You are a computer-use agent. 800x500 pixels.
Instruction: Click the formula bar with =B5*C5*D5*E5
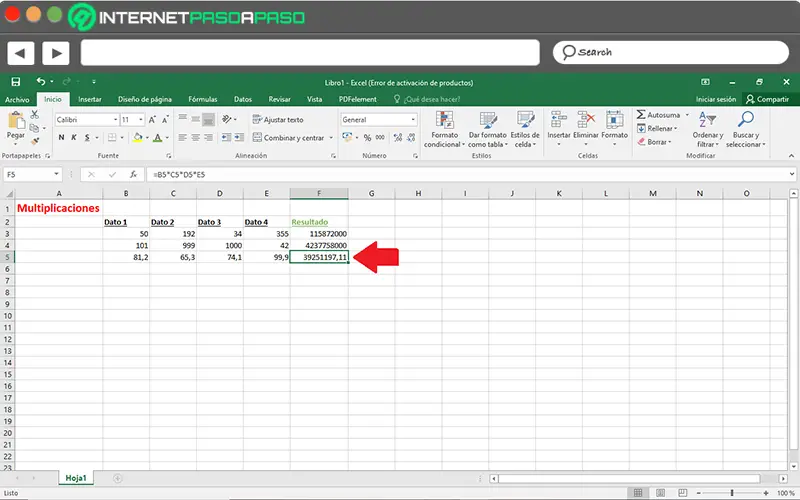click(469, 174)
